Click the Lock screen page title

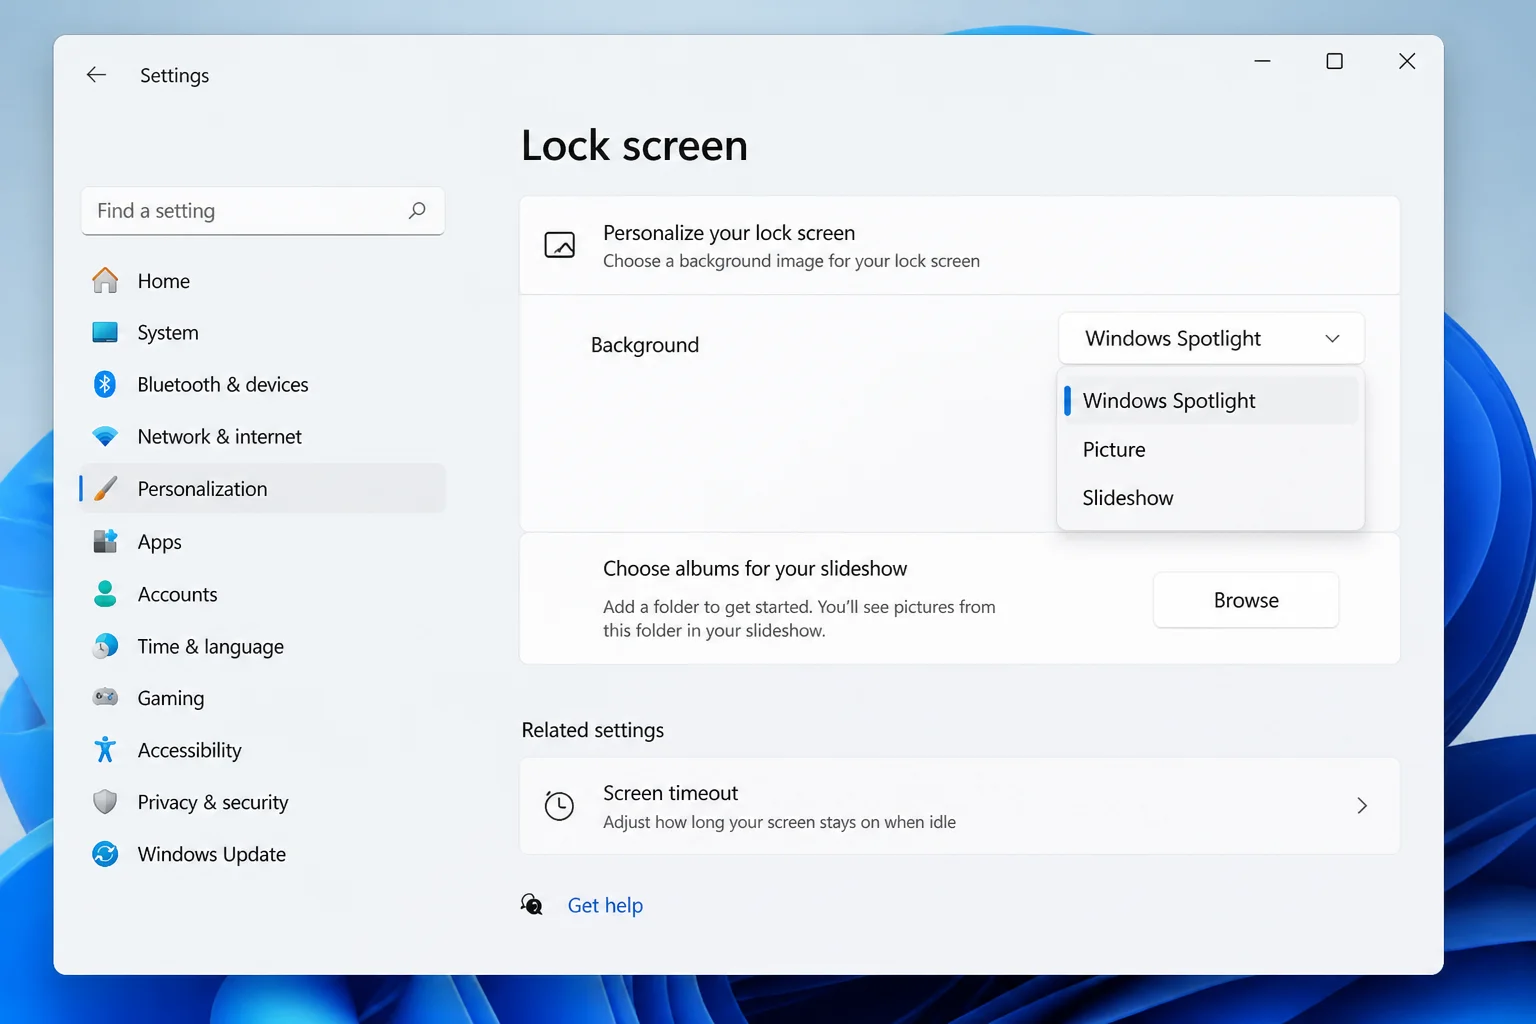pos(634,146)
